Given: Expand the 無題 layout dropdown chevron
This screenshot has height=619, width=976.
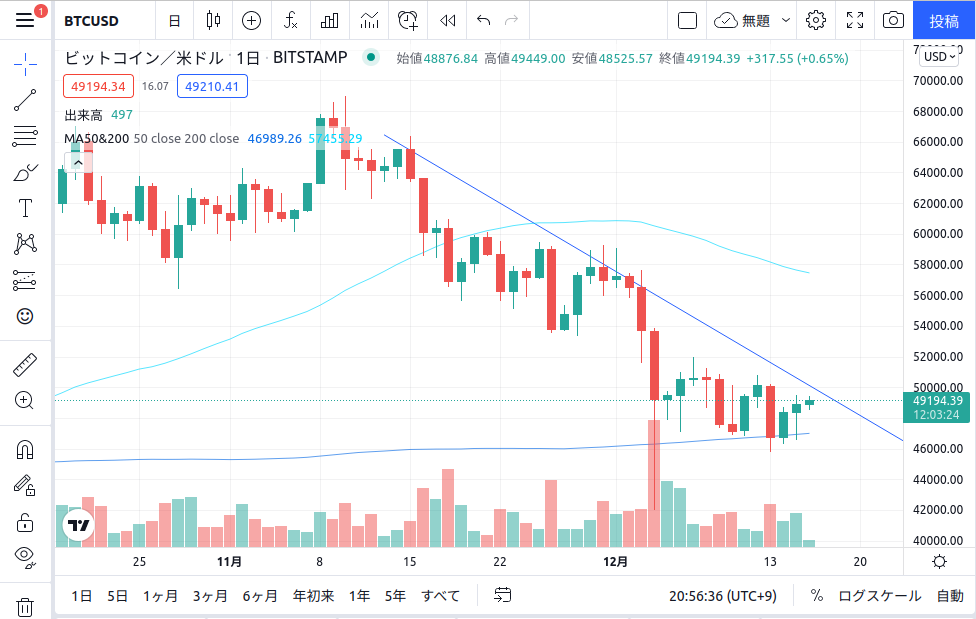Looking at the screenshot, I should click(786, 20).
